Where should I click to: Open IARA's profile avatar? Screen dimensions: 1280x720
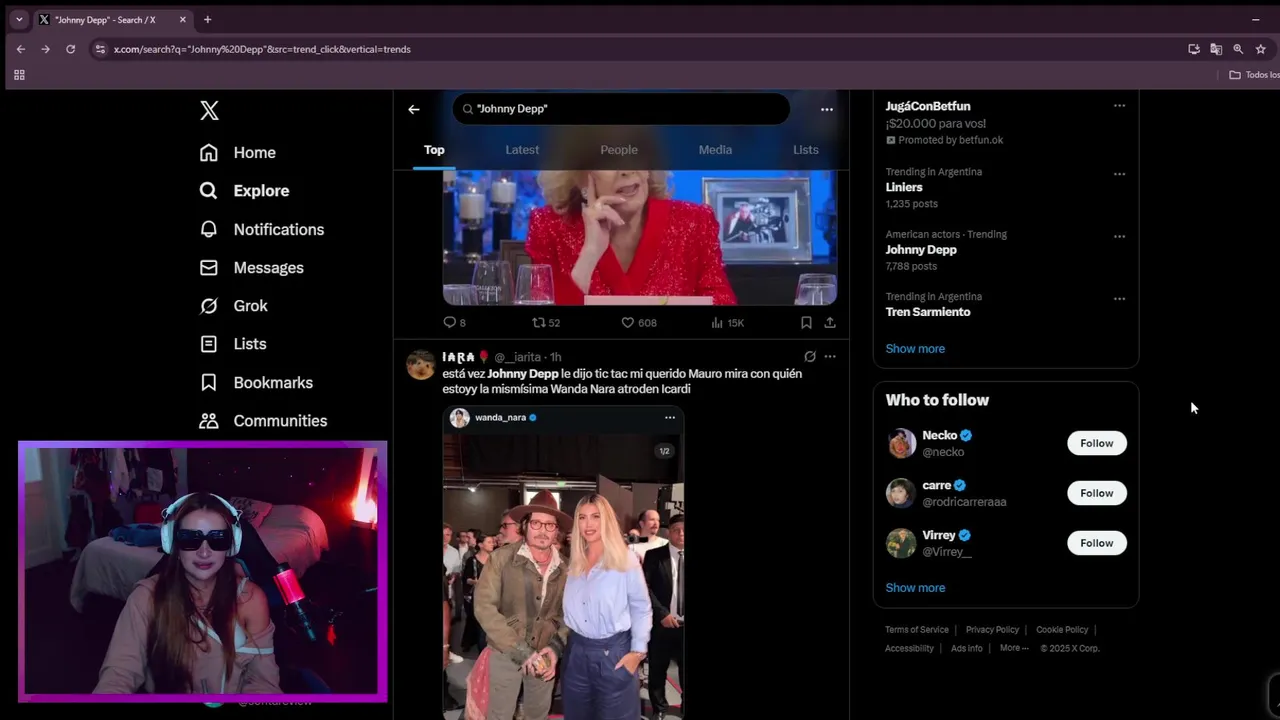[x=421, y=365]
